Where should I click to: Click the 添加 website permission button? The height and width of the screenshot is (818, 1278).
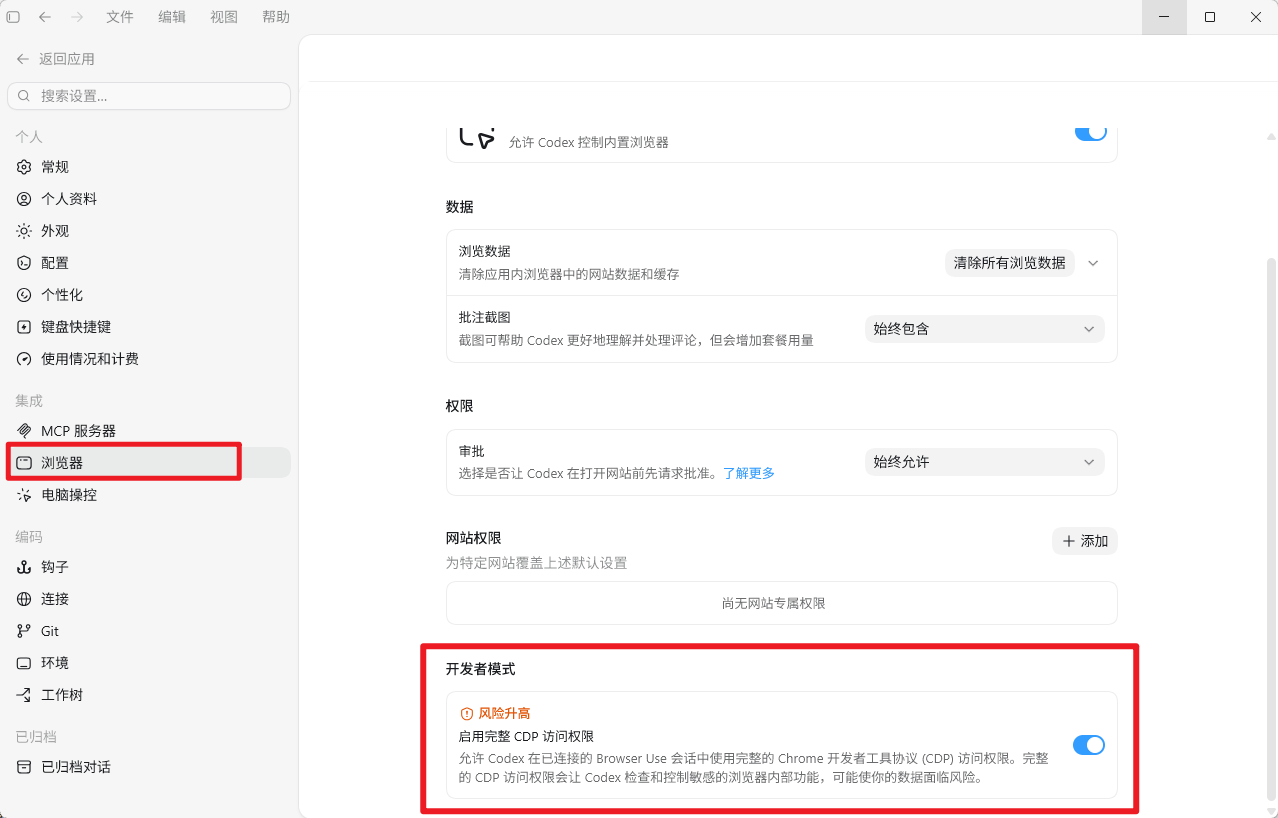pyautogui.click(x=1085, y=541)
